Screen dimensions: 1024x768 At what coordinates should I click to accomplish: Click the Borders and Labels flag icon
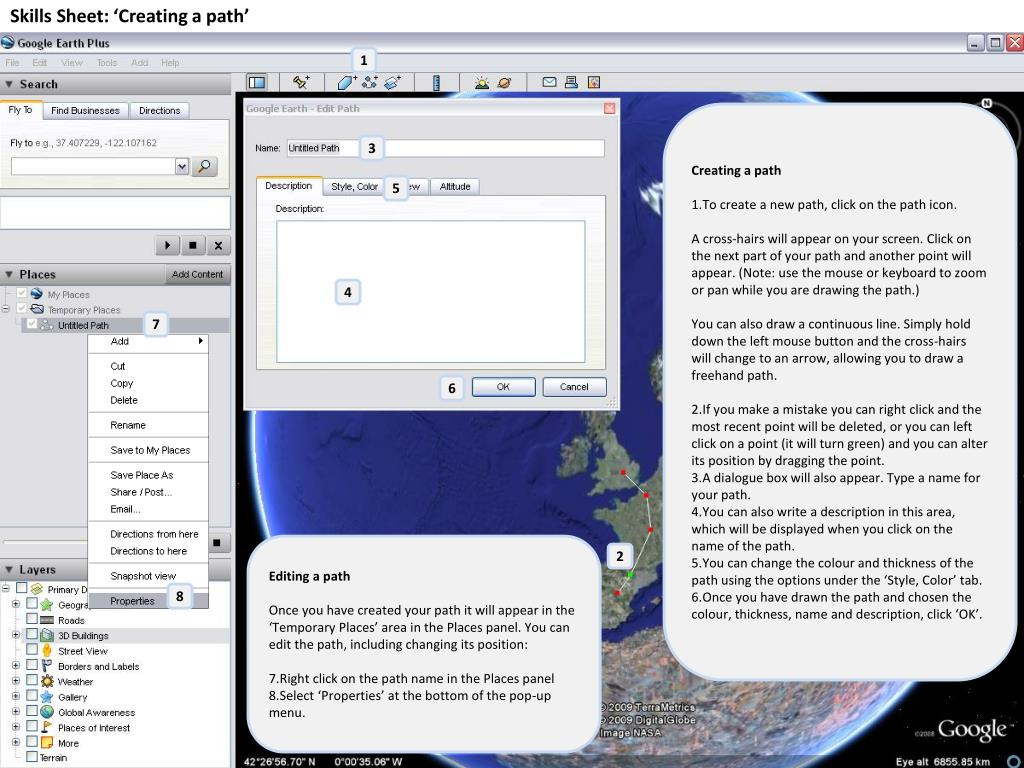[x=47, y=666]
